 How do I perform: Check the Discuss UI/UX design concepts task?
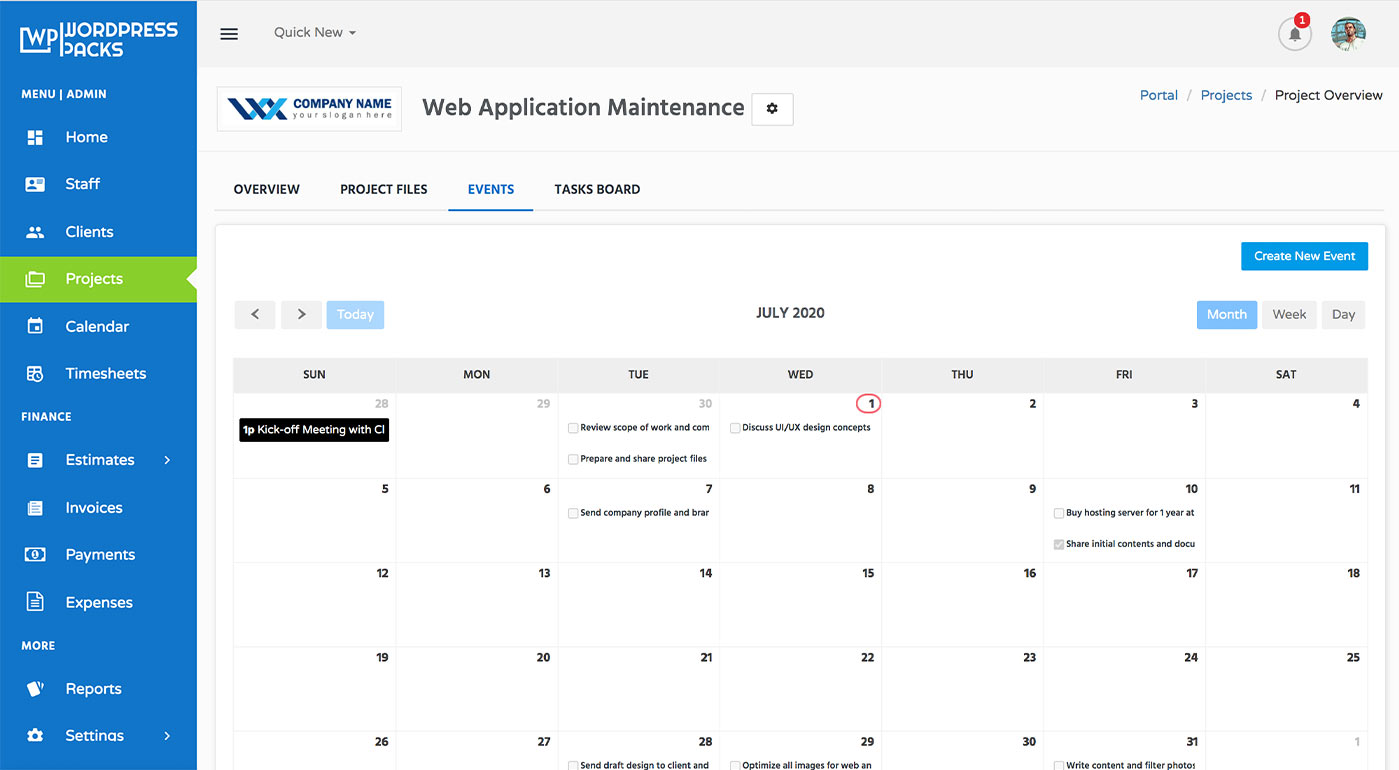735,427
